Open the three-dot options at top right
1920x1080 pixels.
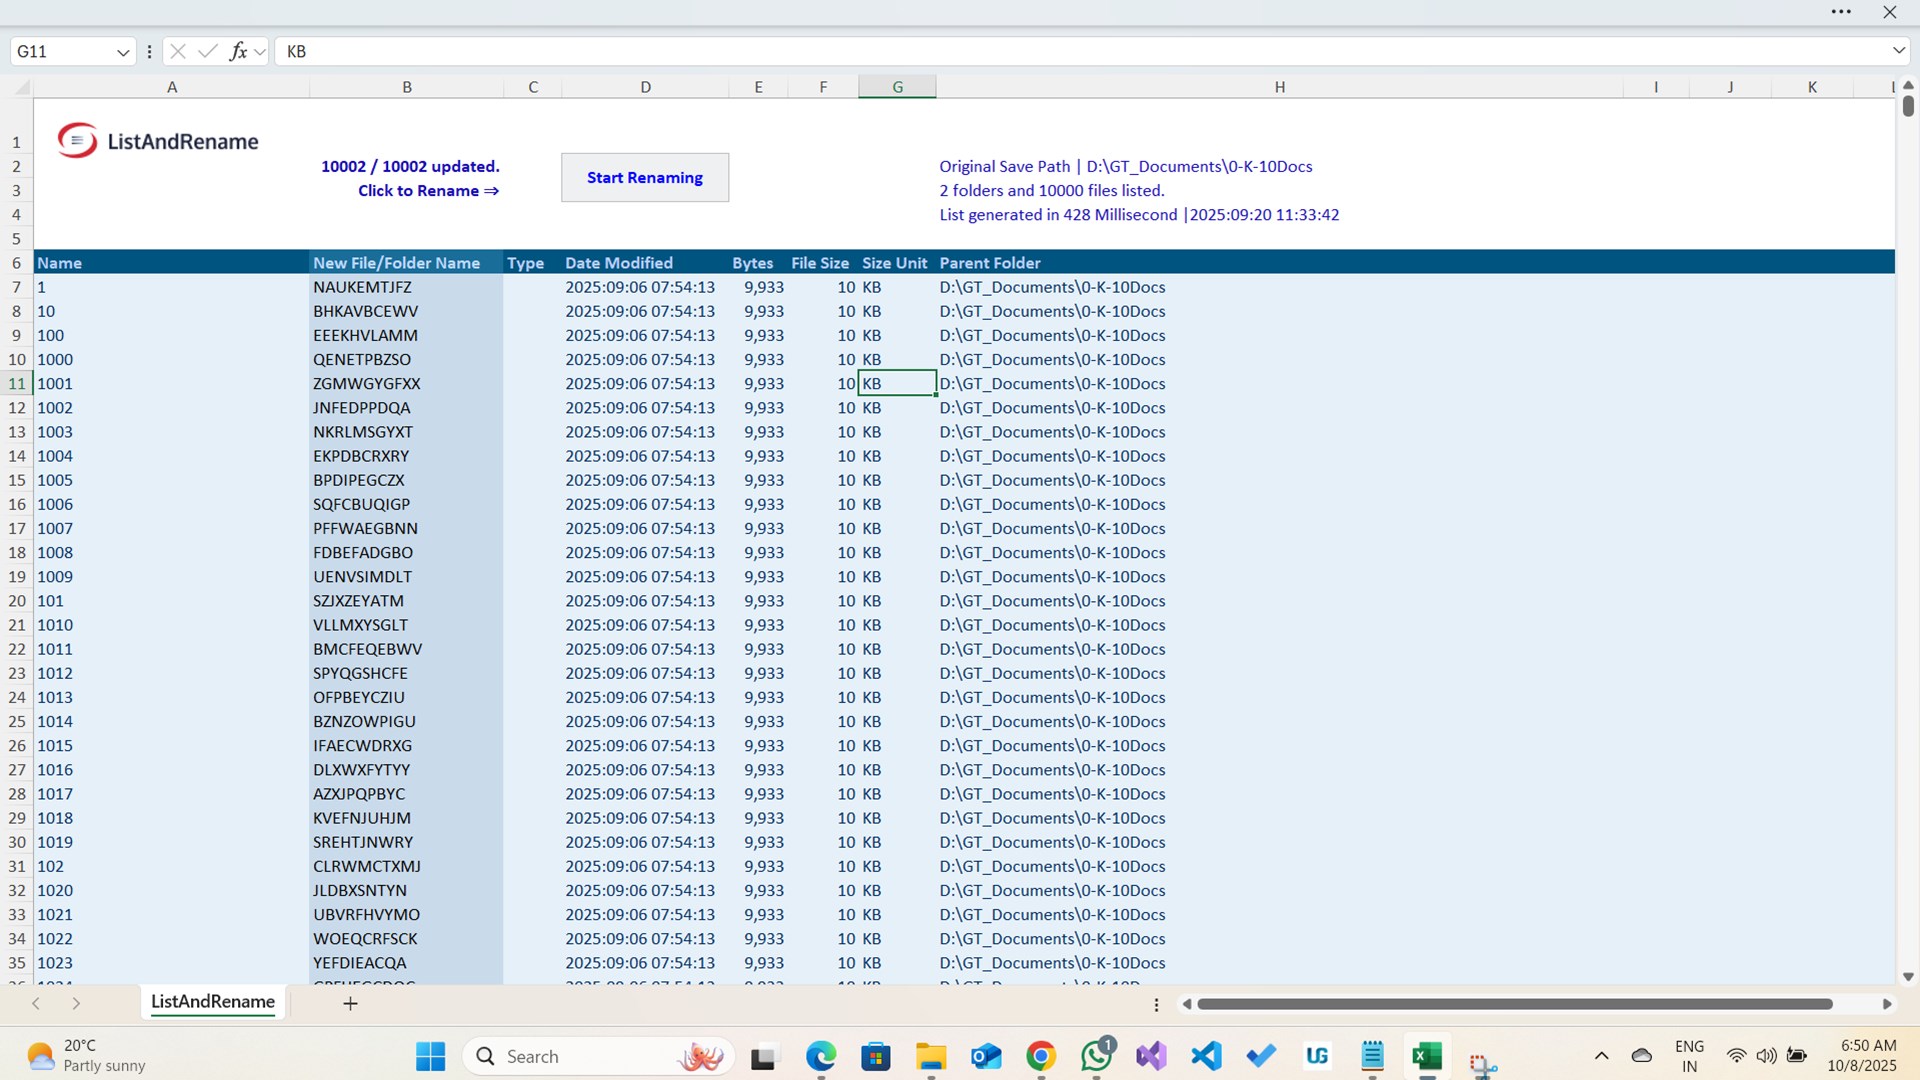pos(1841,12)
